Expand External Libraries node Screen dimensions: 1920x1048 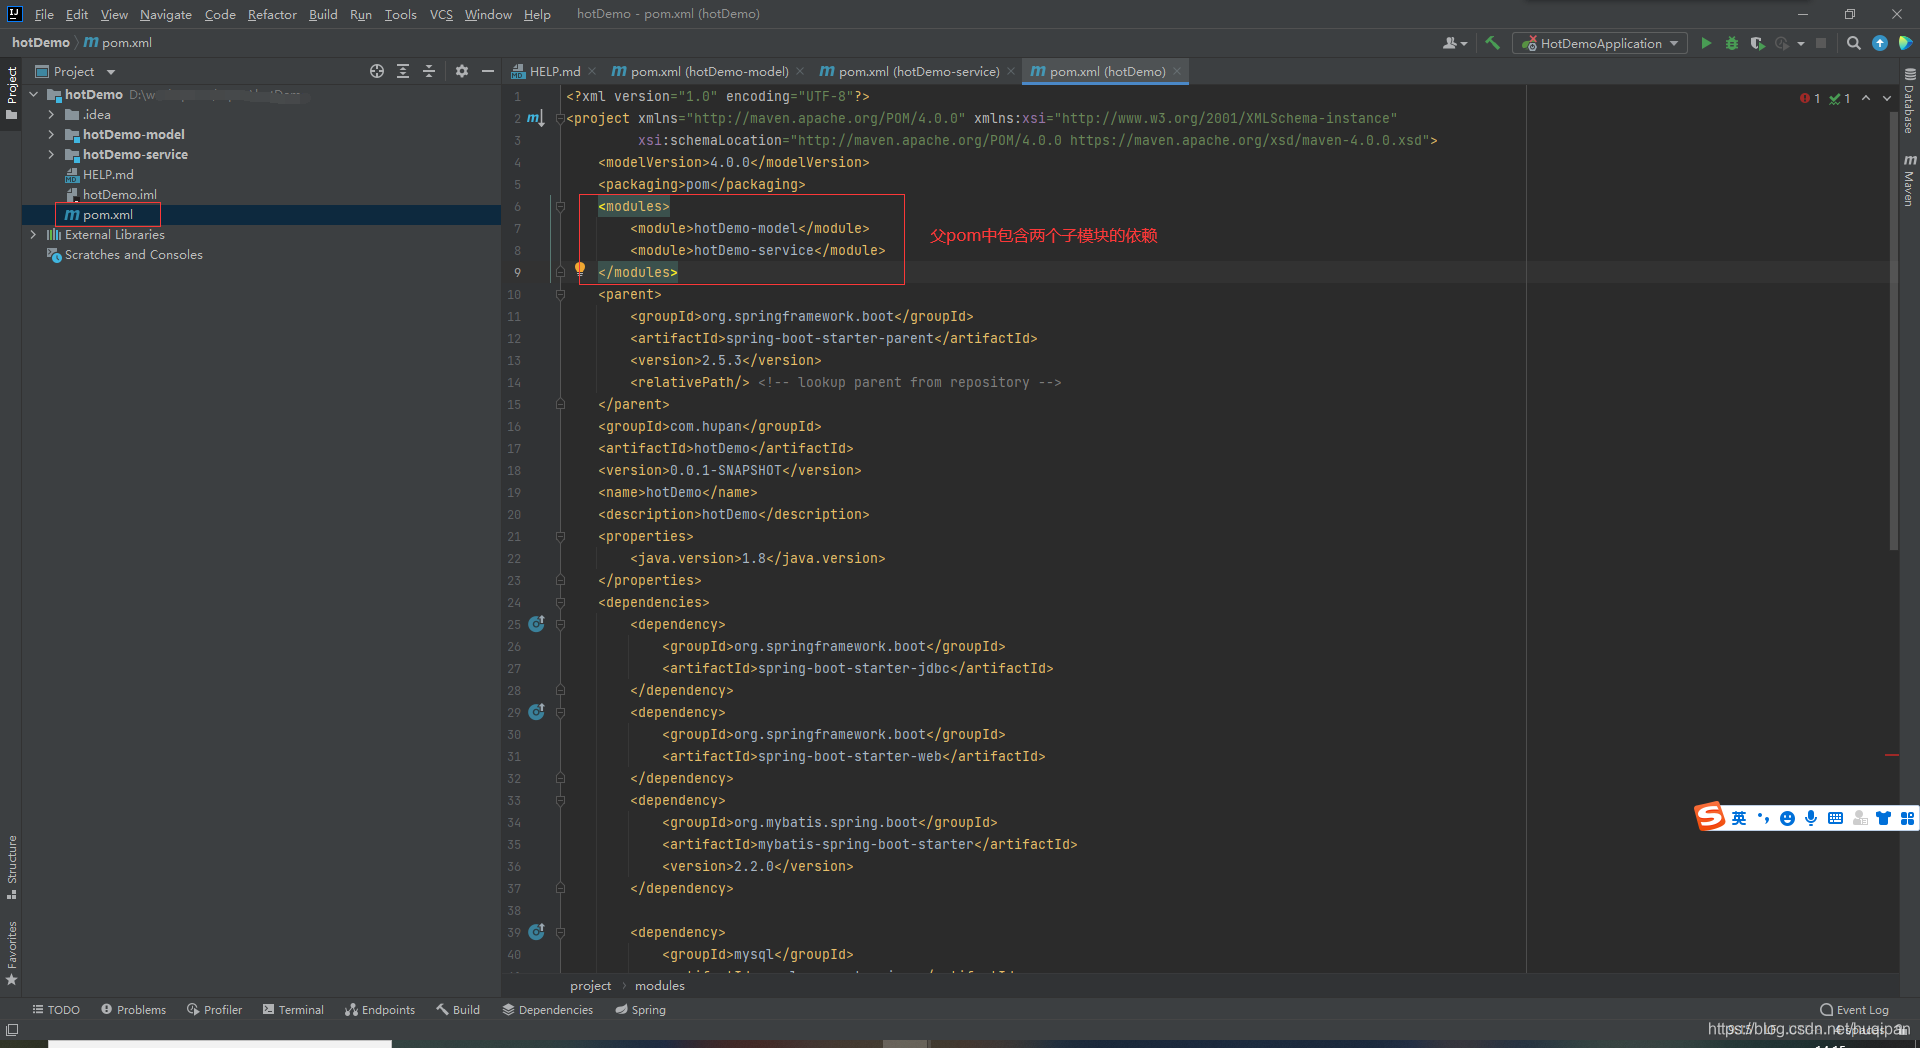[33, 234]
